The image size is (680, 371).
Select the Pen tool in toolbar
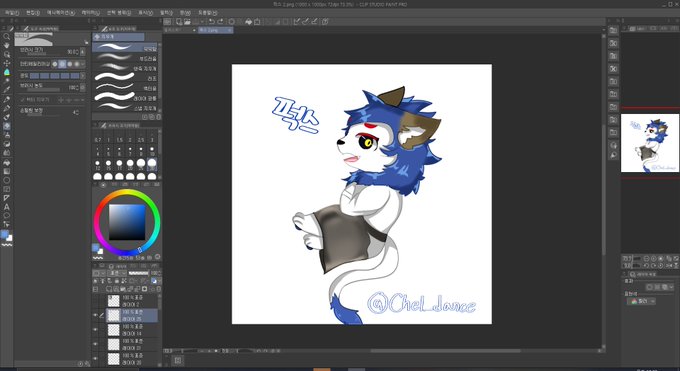(x=7, y=99)
